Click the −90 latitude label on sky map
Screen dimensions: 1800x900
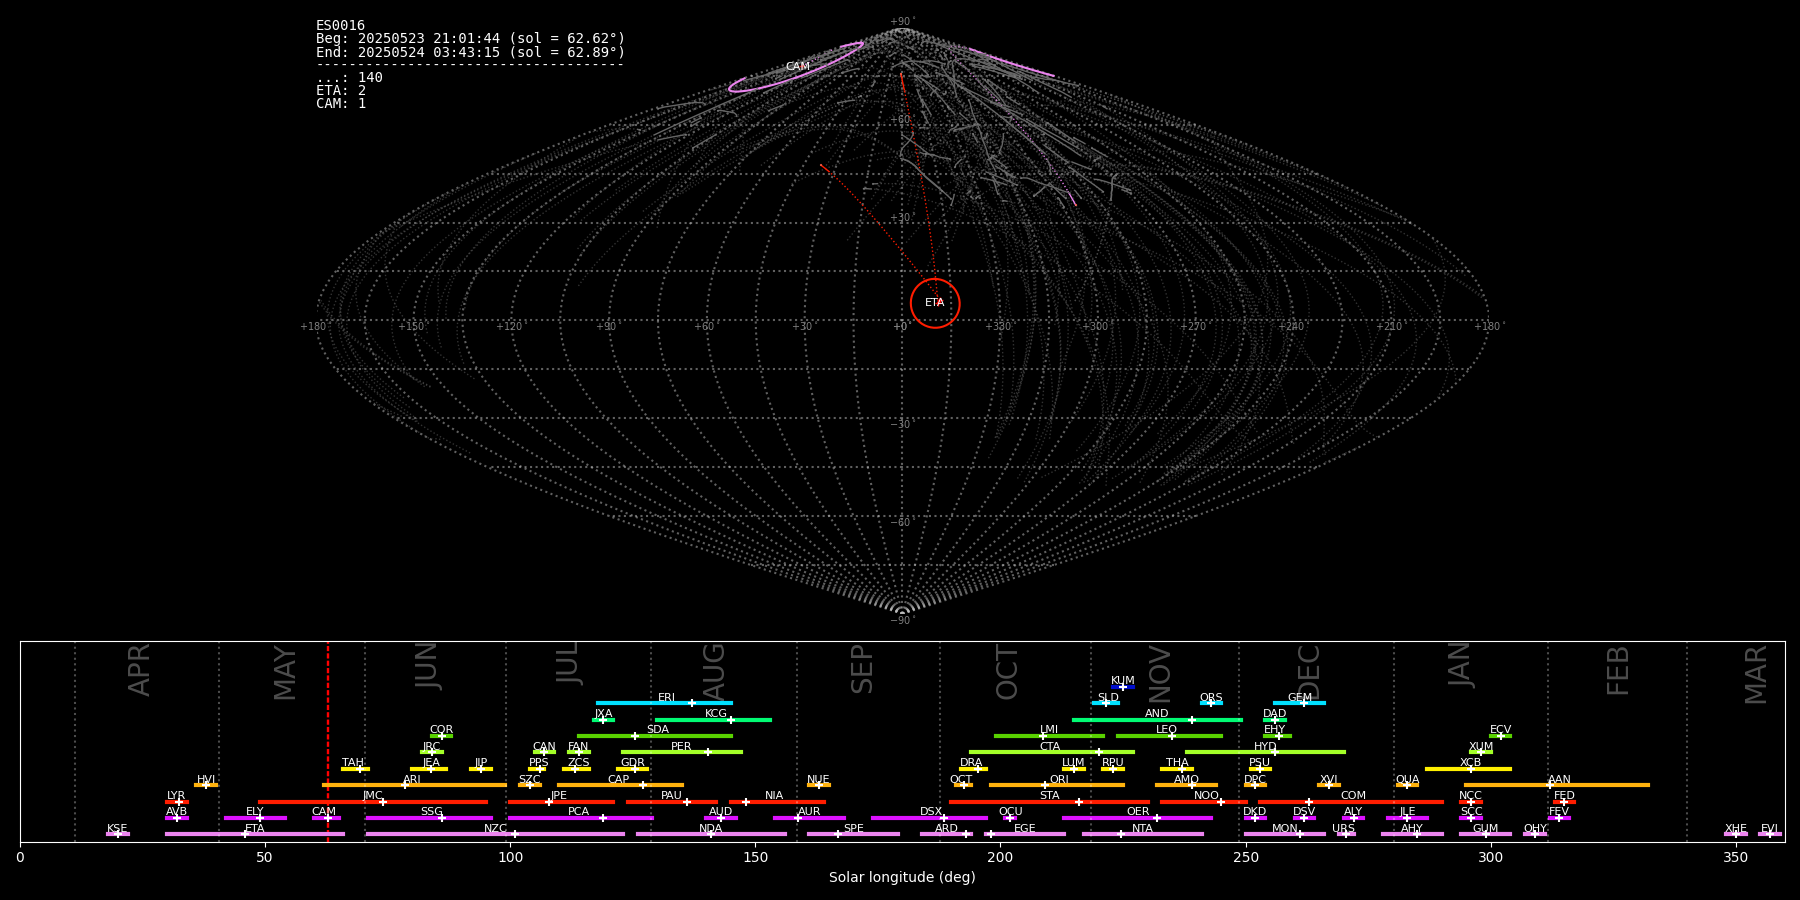pyautogui.click(x=902, y=620)
